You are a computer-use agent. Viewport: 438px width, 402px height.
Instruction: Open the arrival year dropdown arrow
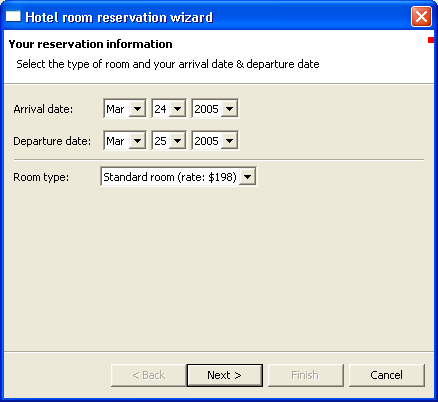coord(229,109)
